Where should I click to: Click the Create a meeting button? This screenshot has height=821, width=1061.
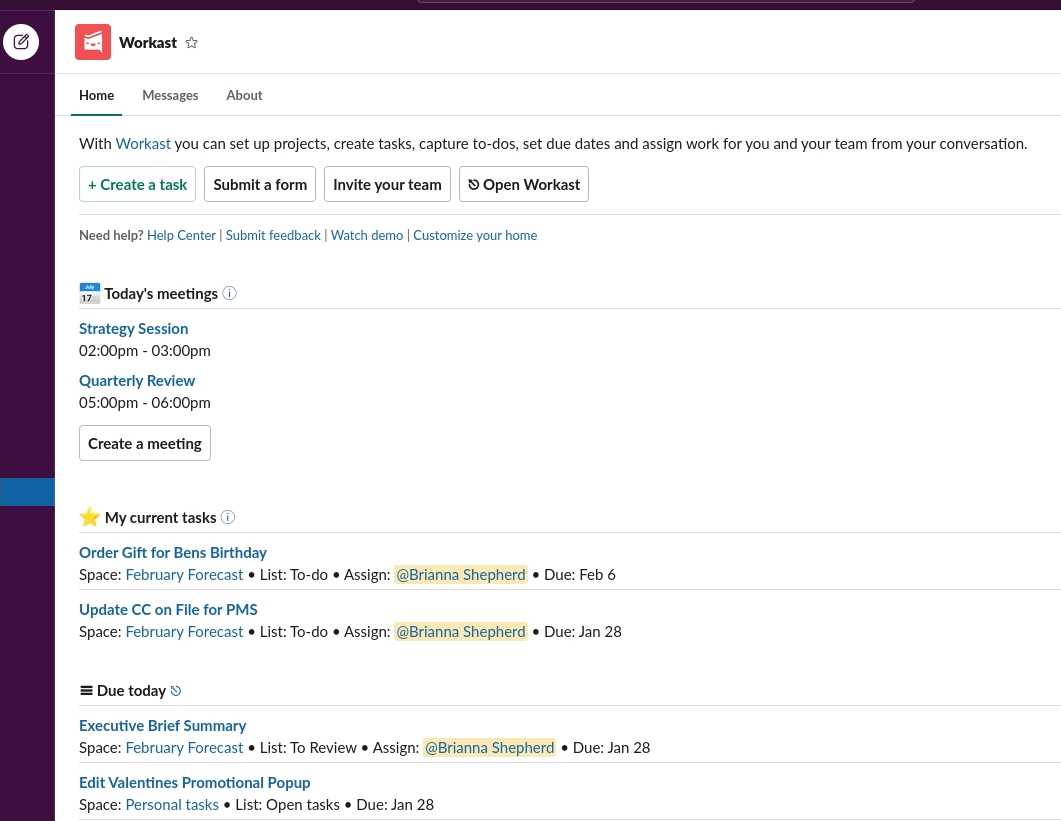pos(145,443)
